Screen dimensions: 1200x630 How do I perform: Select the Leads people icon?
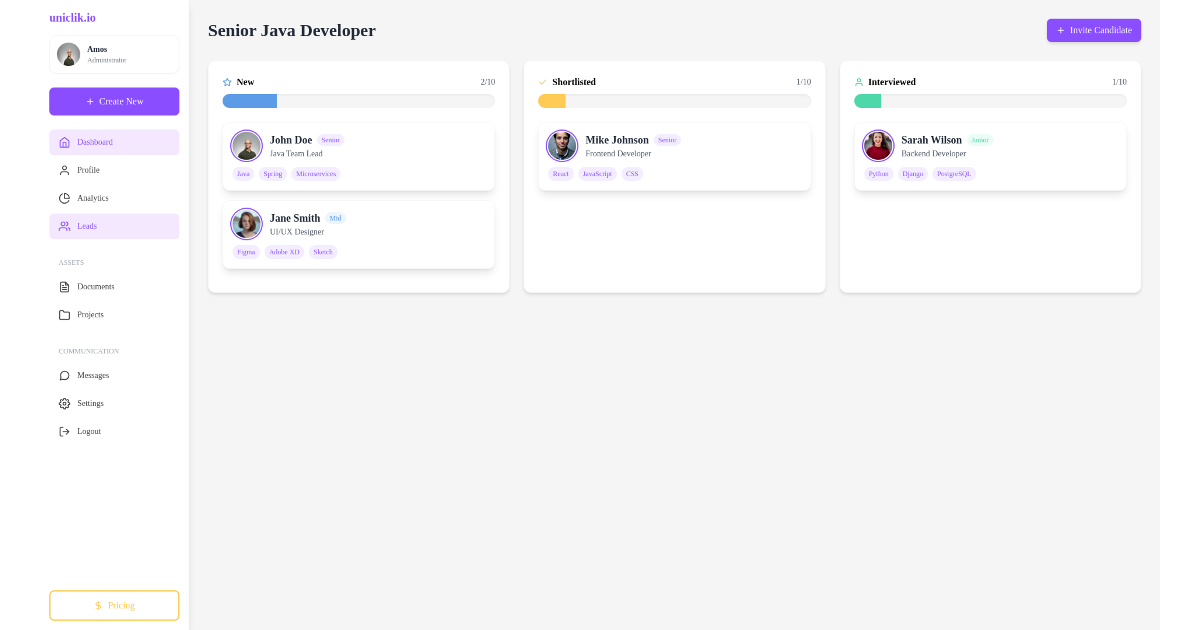tap(64, 226)
